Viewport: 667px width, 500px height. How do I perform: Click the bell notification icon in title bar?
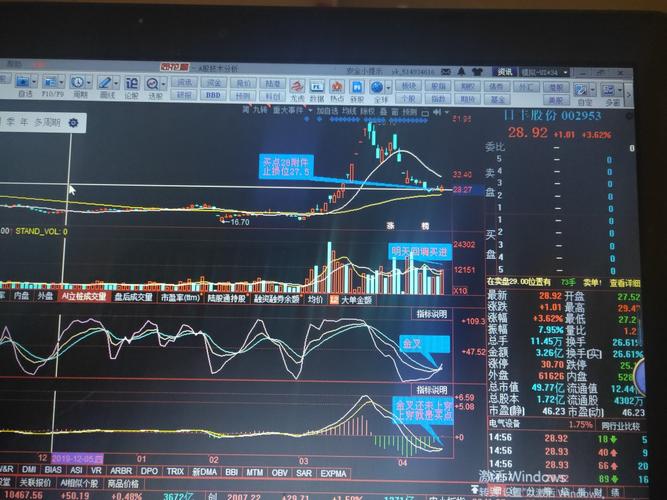tap(462, 71)
